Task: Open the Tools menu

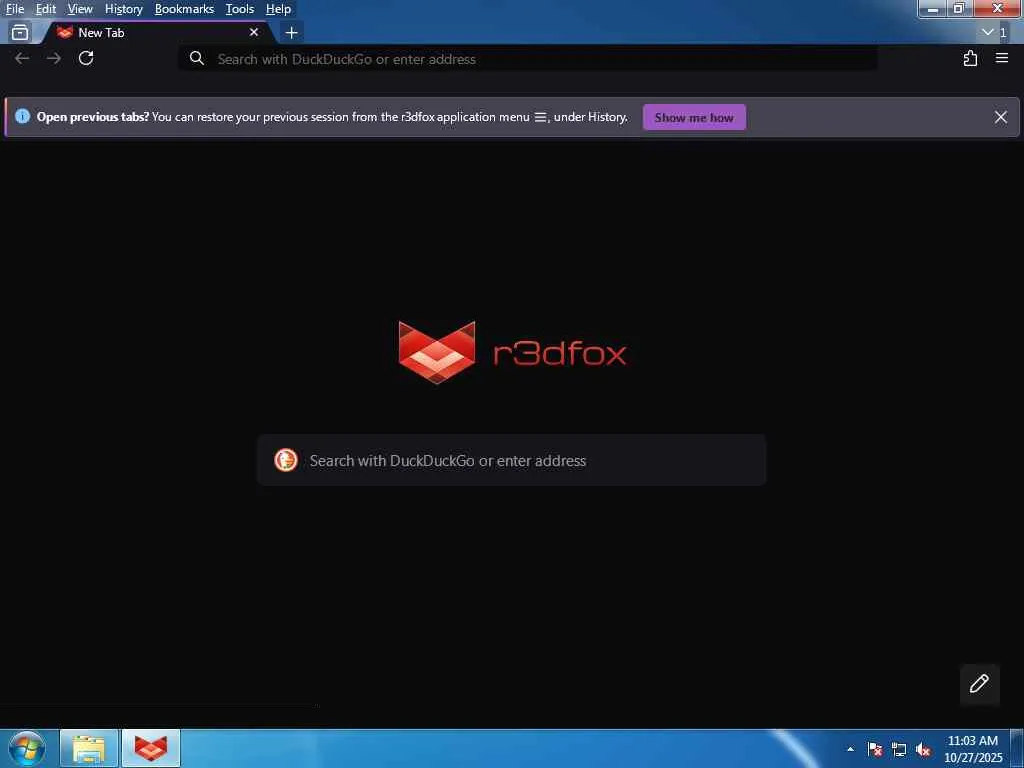Action: point(240,9)
